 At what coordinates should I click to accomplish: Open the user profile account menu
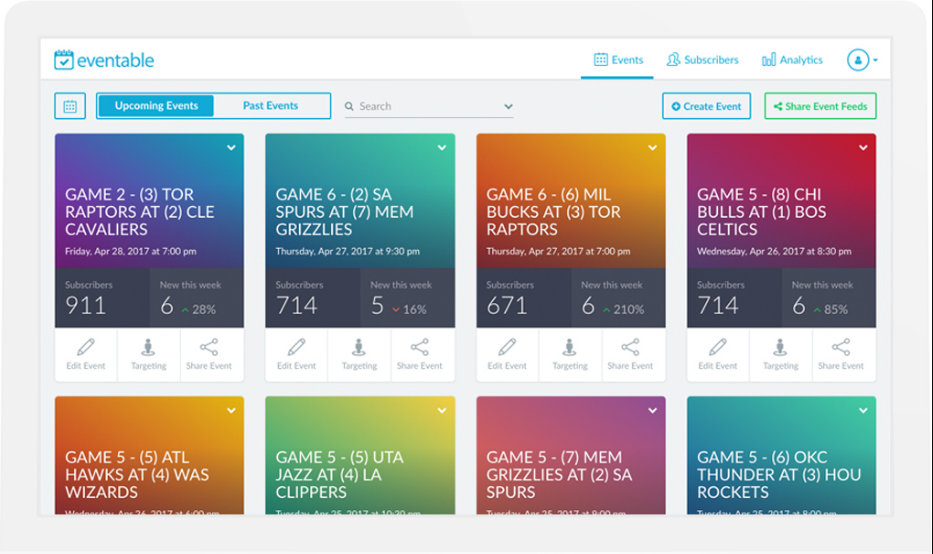pos(862,60)
